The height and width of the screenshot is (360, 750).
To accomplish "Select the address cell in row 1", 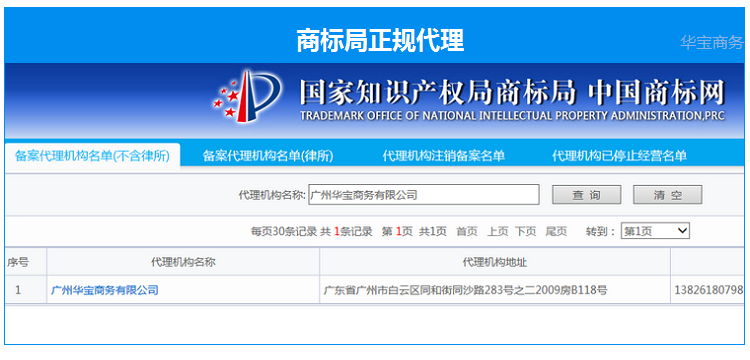I will coord(495,290).
